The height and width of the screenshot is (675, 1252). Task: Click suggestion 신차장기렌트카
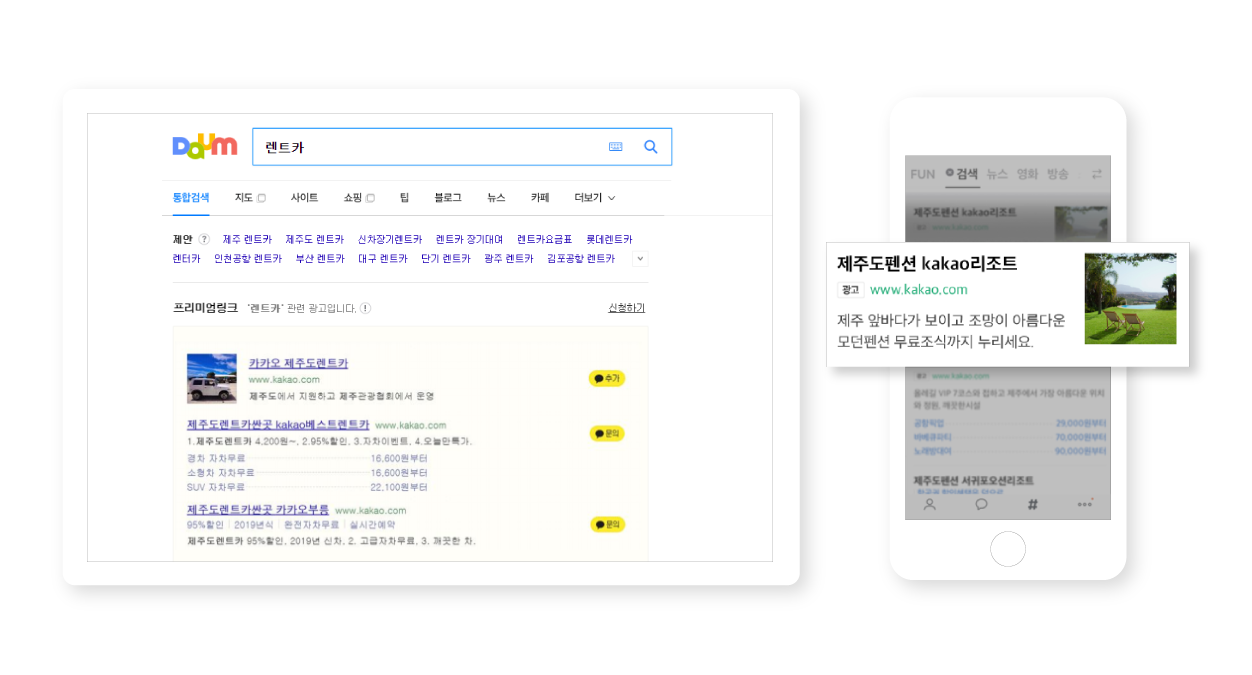pos(390,240)
